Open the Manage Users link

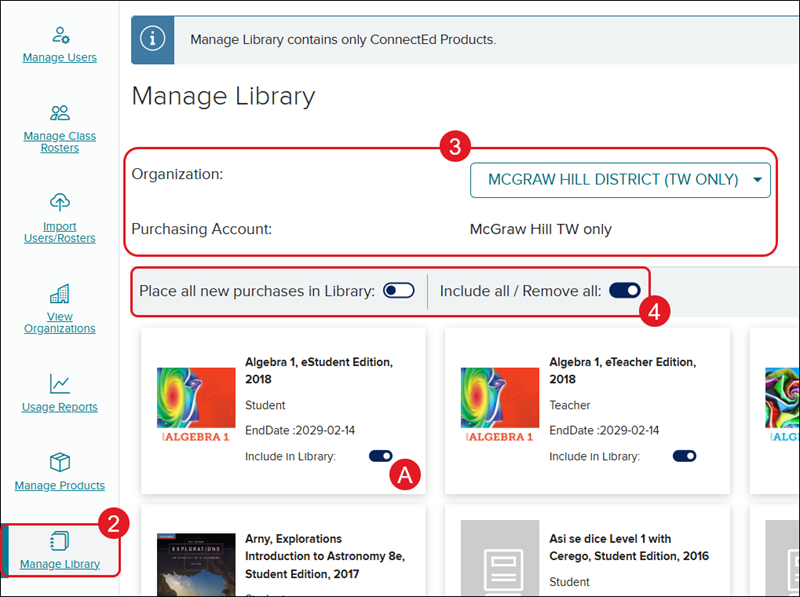click(60, 58)
